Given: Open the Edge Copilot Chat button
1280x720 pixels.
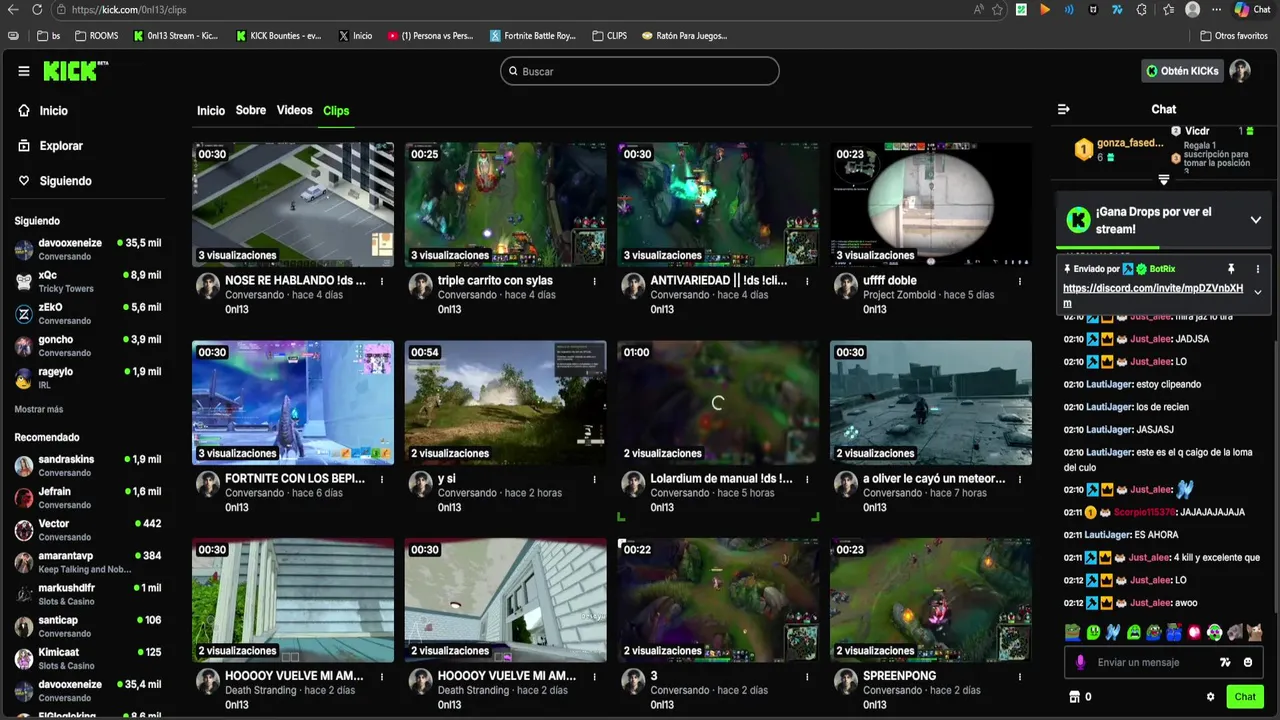Looking at the screenshot, I should tap(1252, 10).
